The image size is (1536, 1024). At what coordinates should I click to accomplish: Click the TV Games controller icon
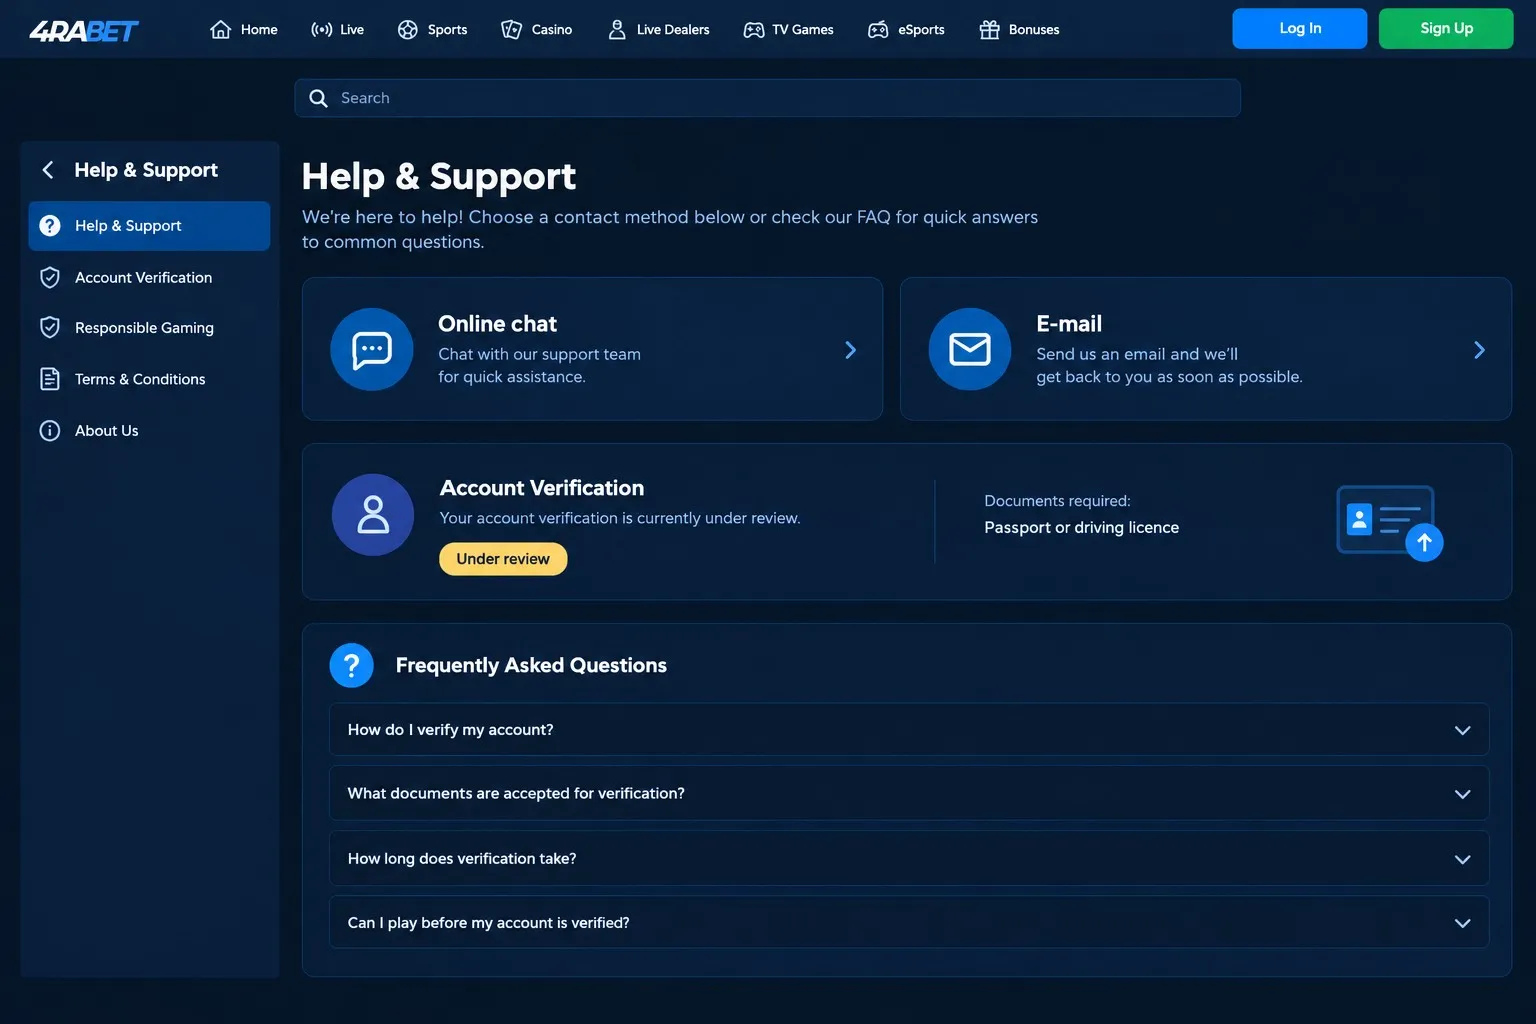click(754, 30)
